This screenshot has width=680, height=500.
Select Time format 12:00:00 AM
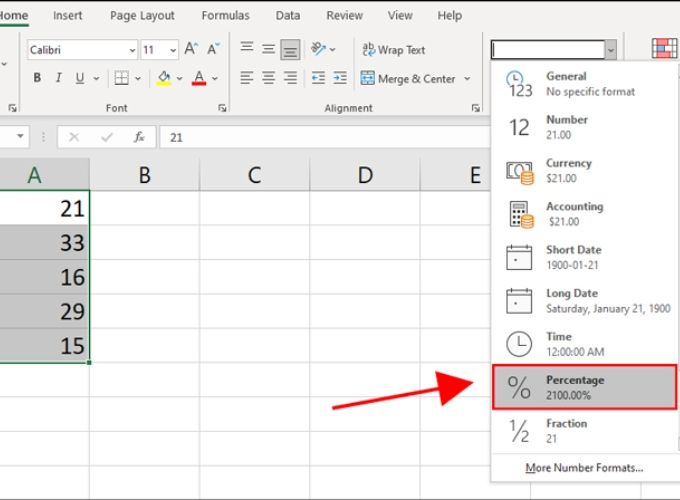point(584,344)
